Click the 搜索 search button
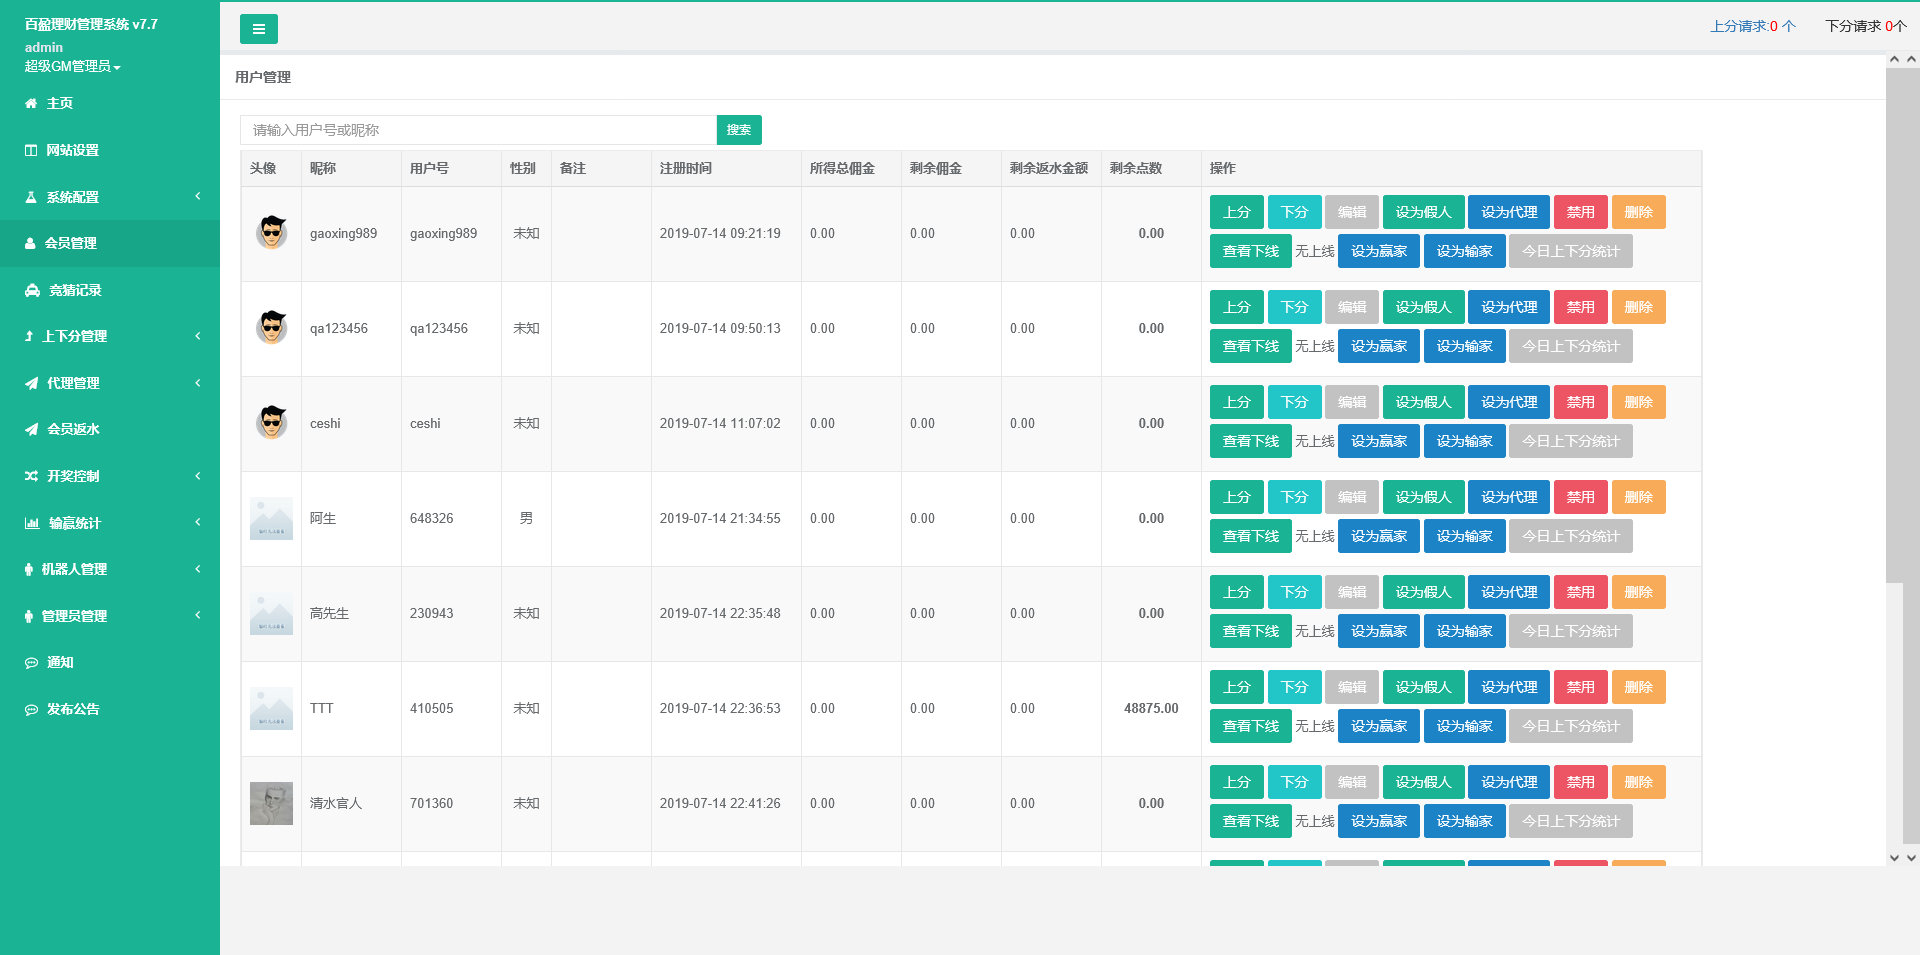 739,130
